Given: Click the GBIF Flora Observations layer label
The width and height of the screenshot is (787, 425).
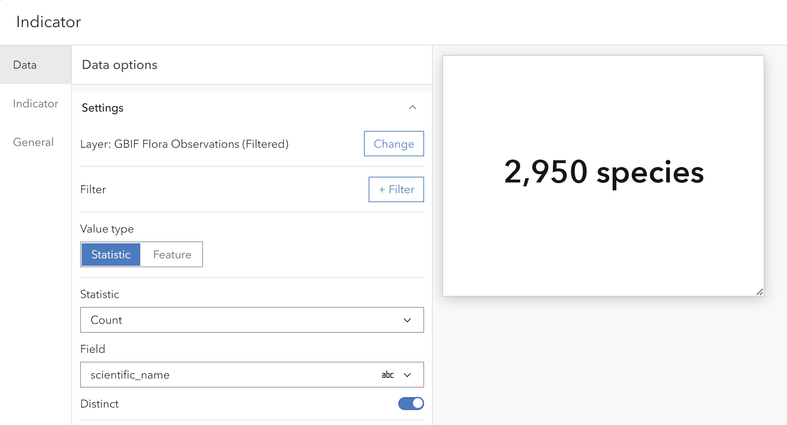Looking at the screenshot, I should tap(184, 144).
